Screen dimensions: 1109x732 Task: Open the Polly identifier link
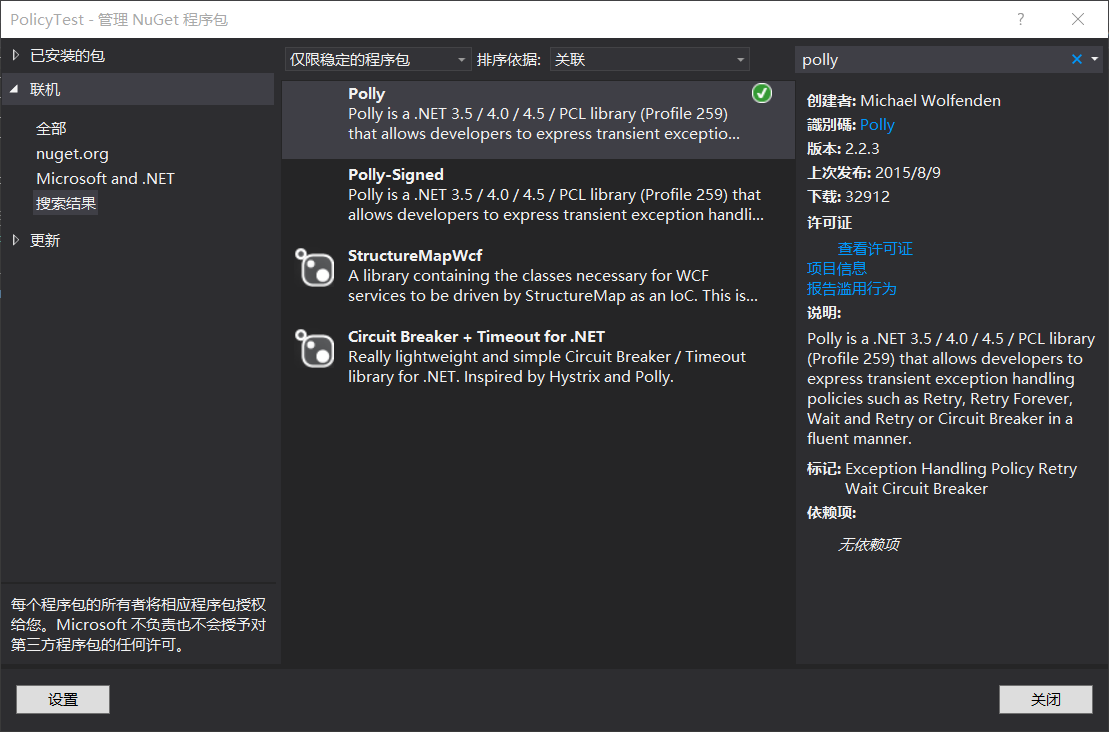(x=877, y=124)
